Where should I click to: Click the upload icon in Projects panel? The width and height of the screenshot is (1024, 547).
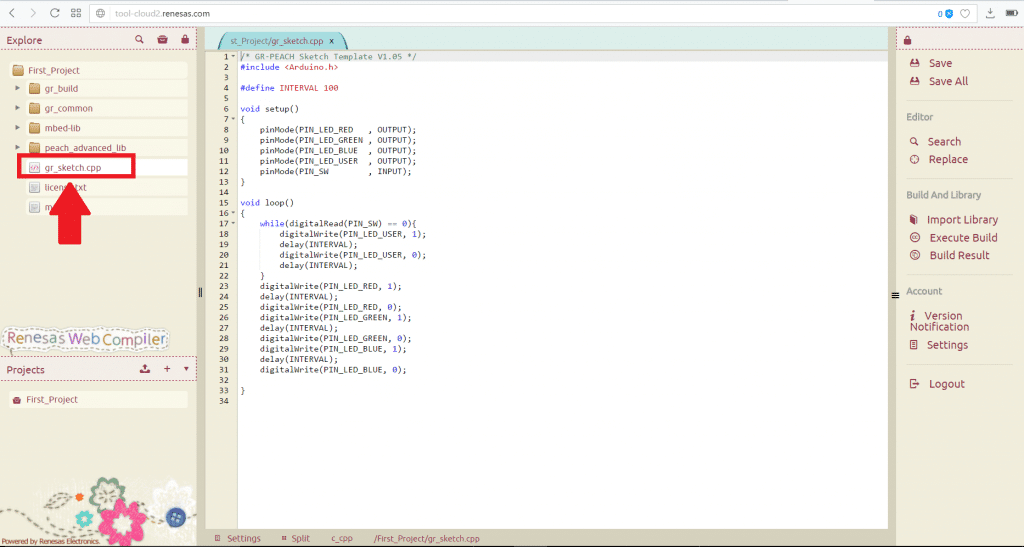point(145,369)
